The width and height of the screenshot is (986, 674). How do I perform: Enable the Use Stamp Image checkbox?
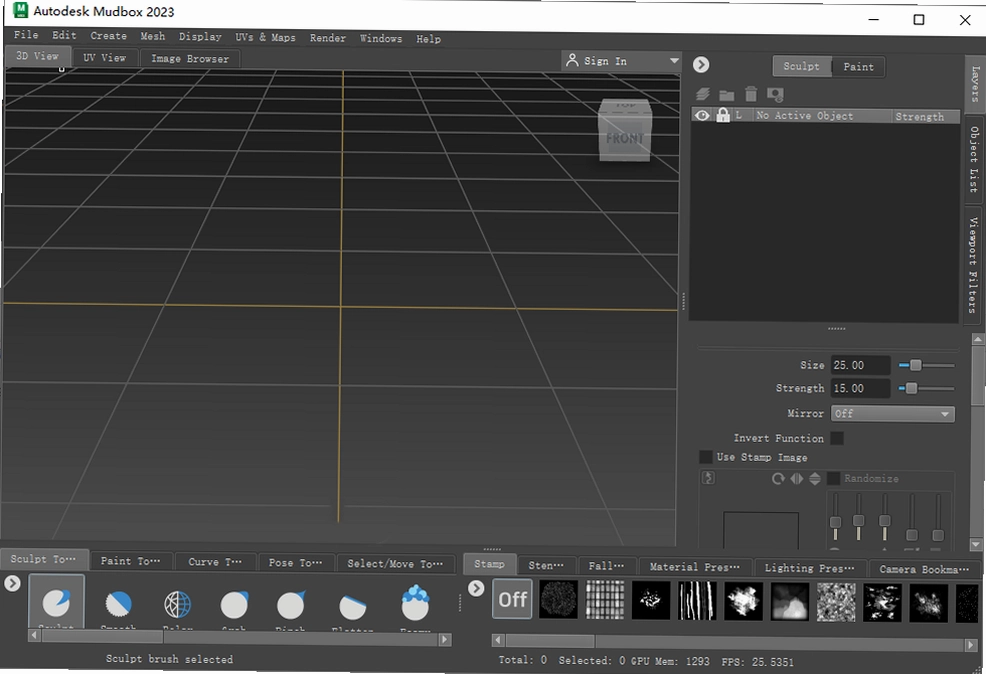pyautogui.click(x=706, y=456)
